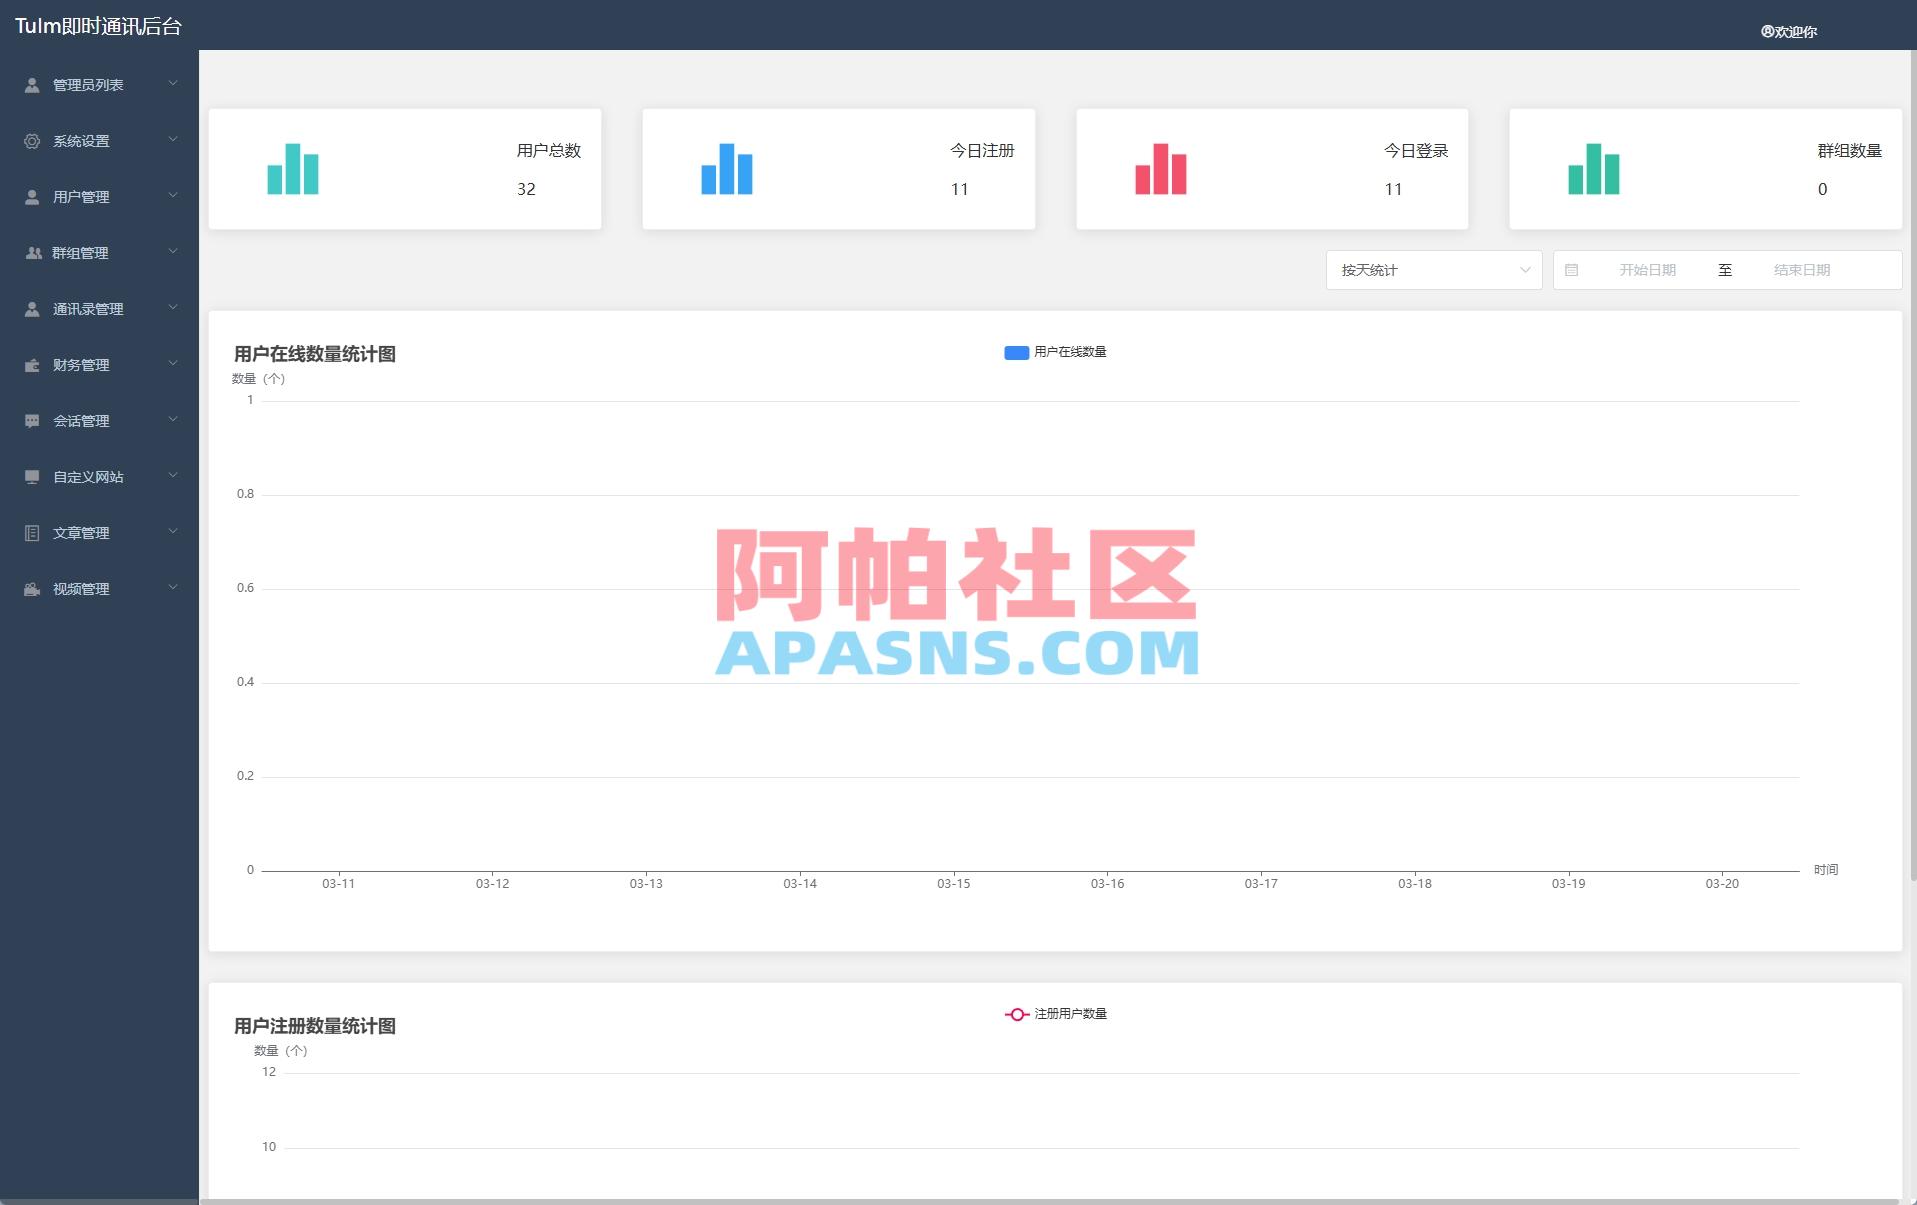
Task: Click the calendar icon beside 开始日期
Action: click(1573, 269)
